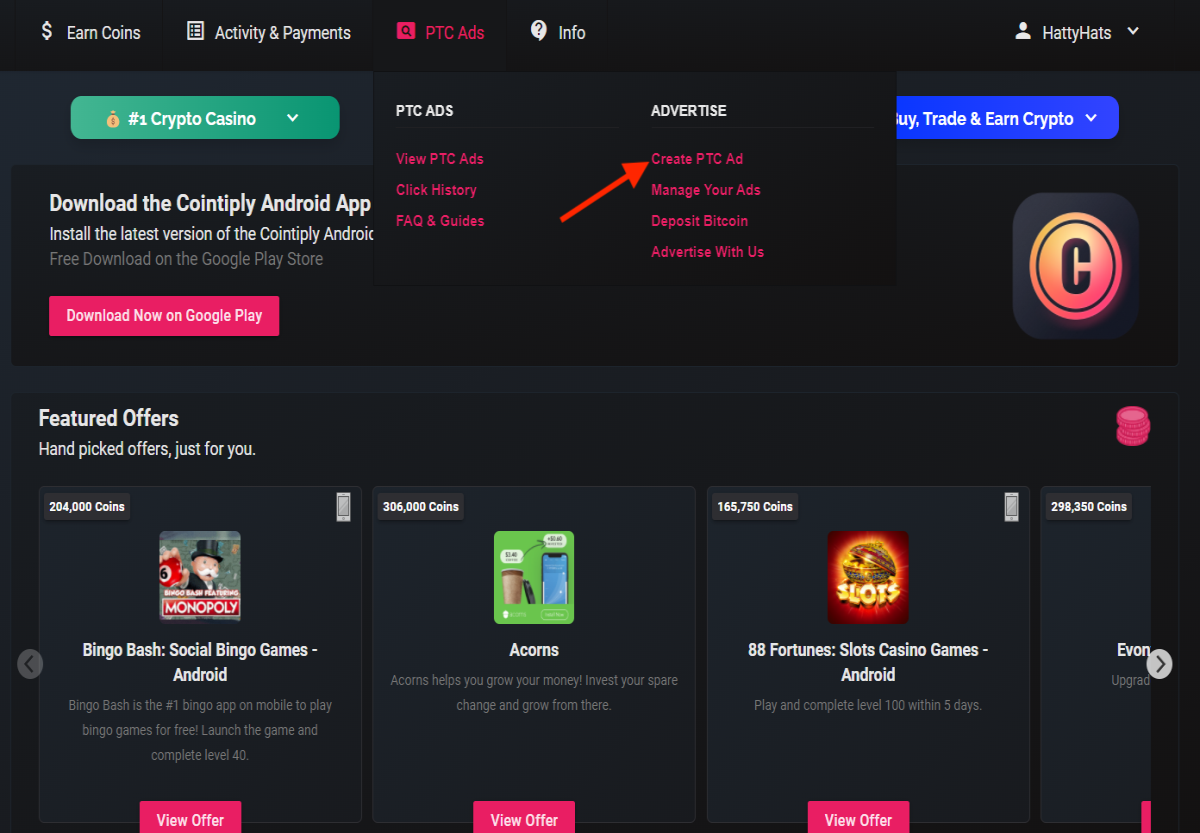Click the money bag icon in Crypto Casino button

click(113, 119)
